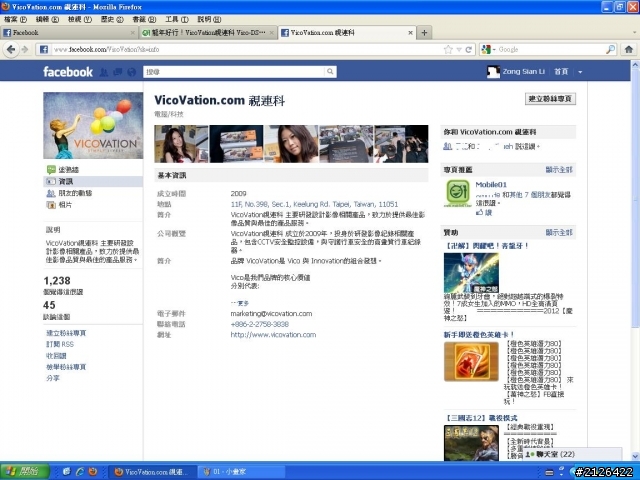Click the Google search magnifier icon
This screenshot has height=480, width=640.
click(x=610, y=49)
